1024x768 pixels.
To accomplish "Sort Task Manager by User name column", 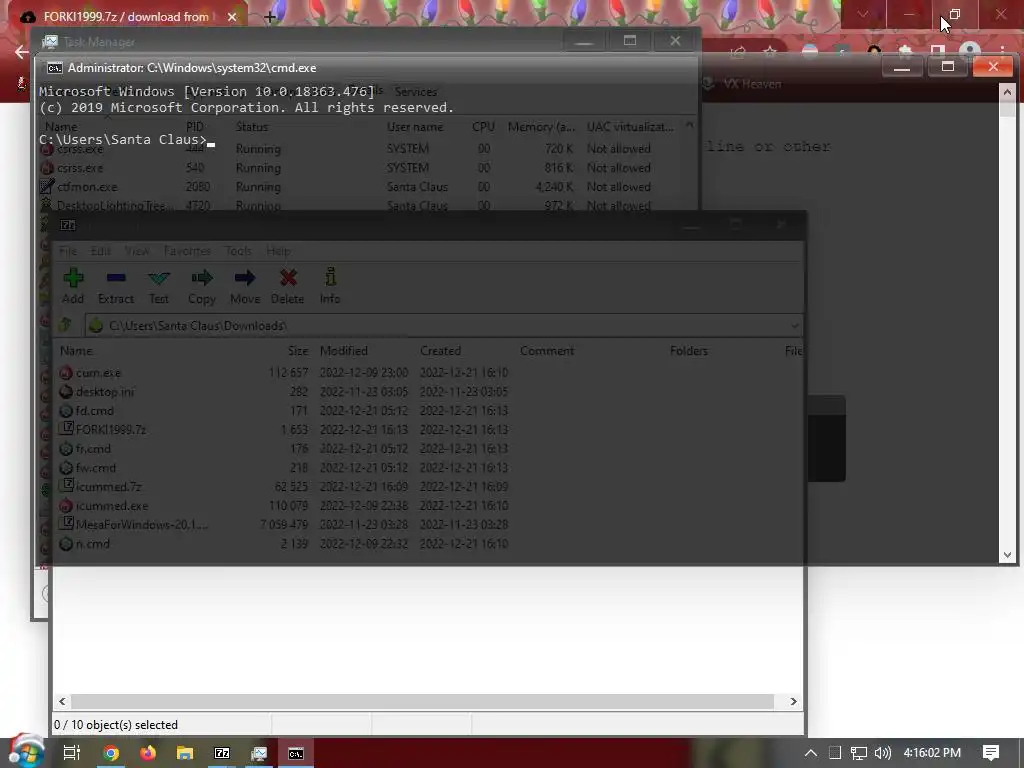I will click(415, 127).
